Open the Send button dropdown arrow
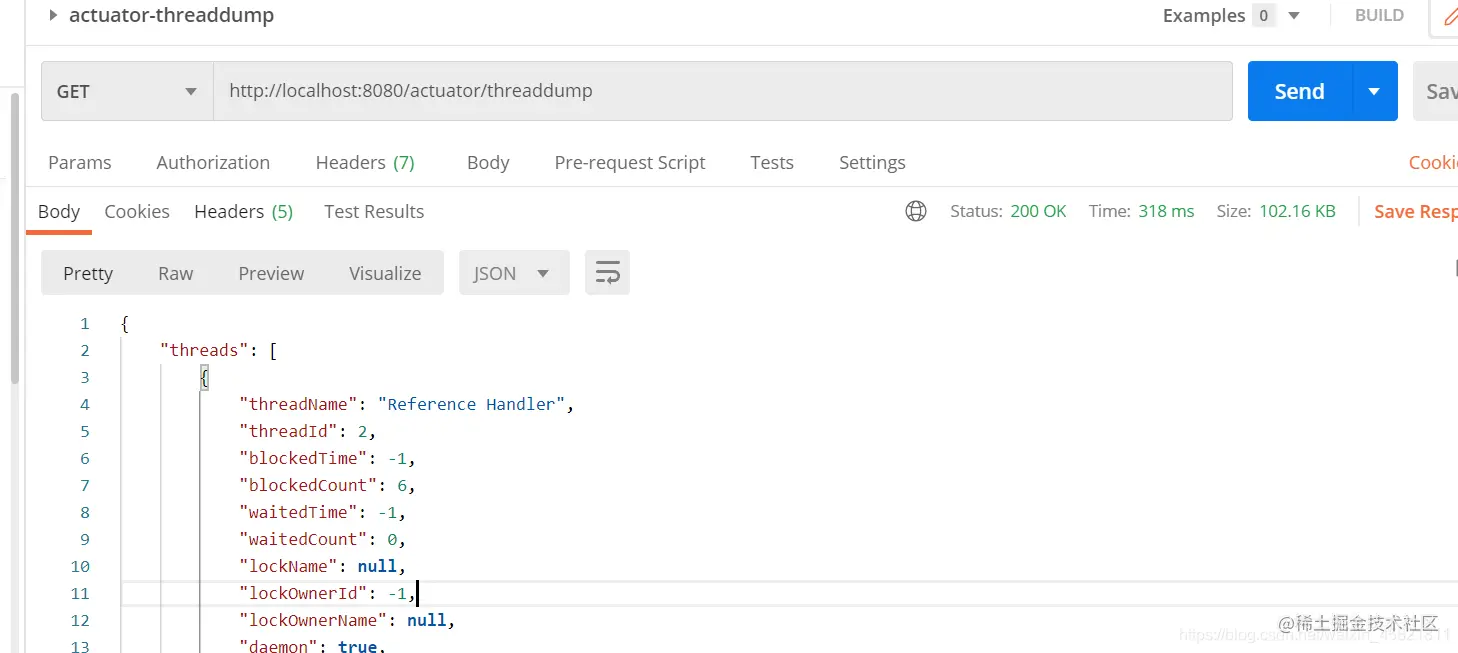 coord(1375,91)
